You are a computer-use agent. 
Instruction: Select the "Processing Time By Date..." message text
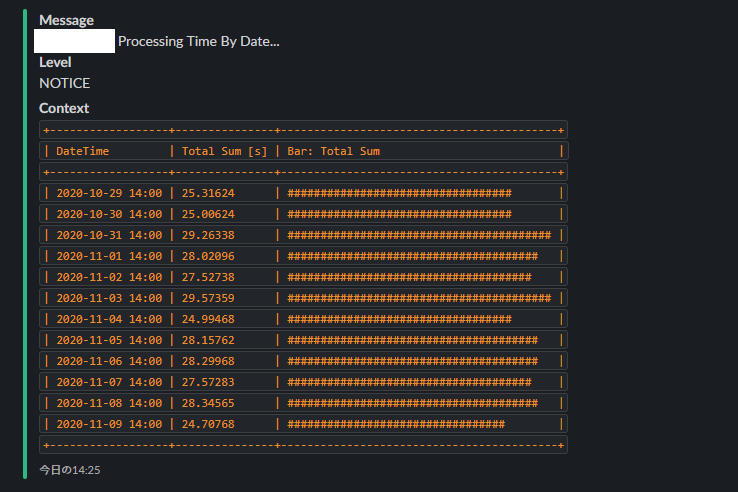(199, 41)
